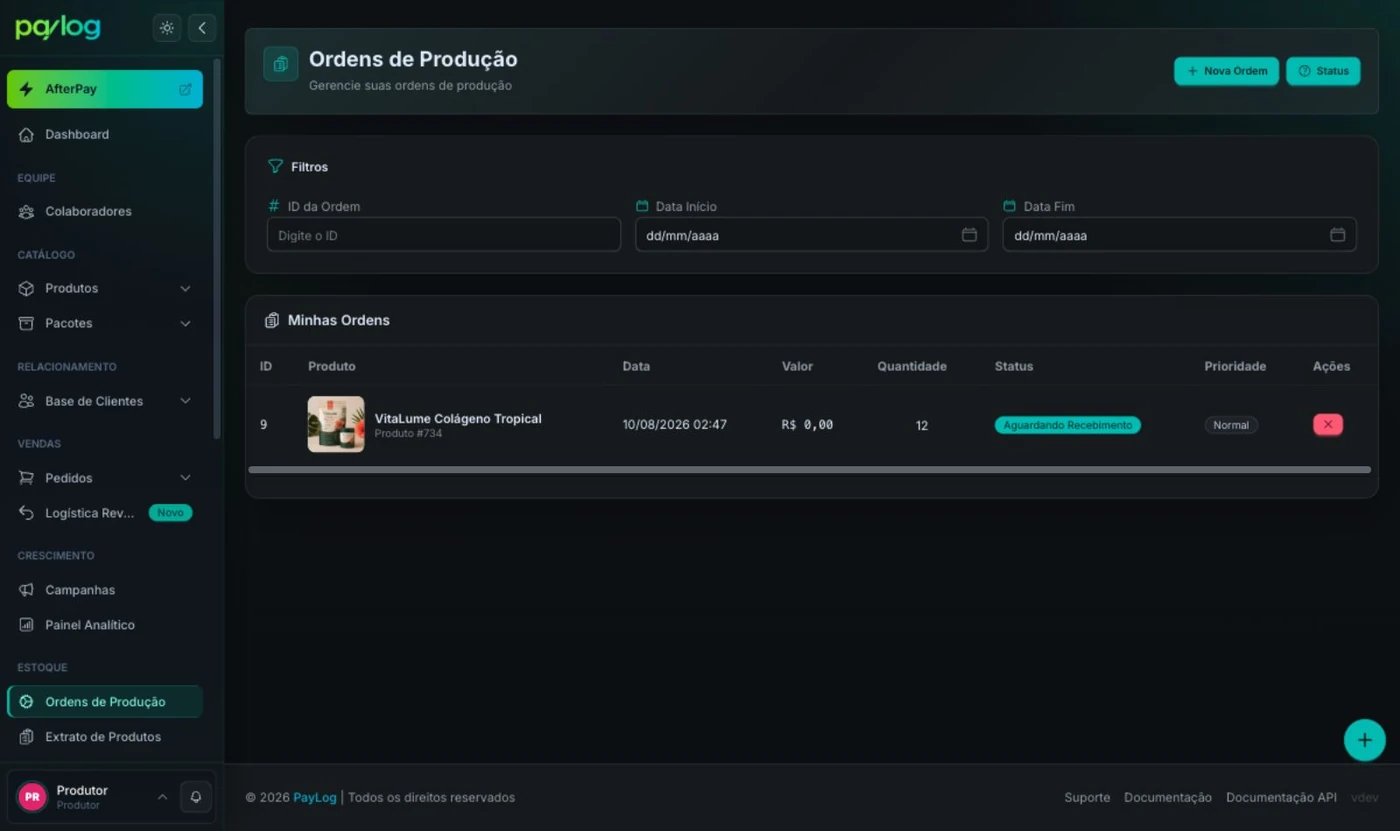Open the AfterPay menu item

[105, 89]
